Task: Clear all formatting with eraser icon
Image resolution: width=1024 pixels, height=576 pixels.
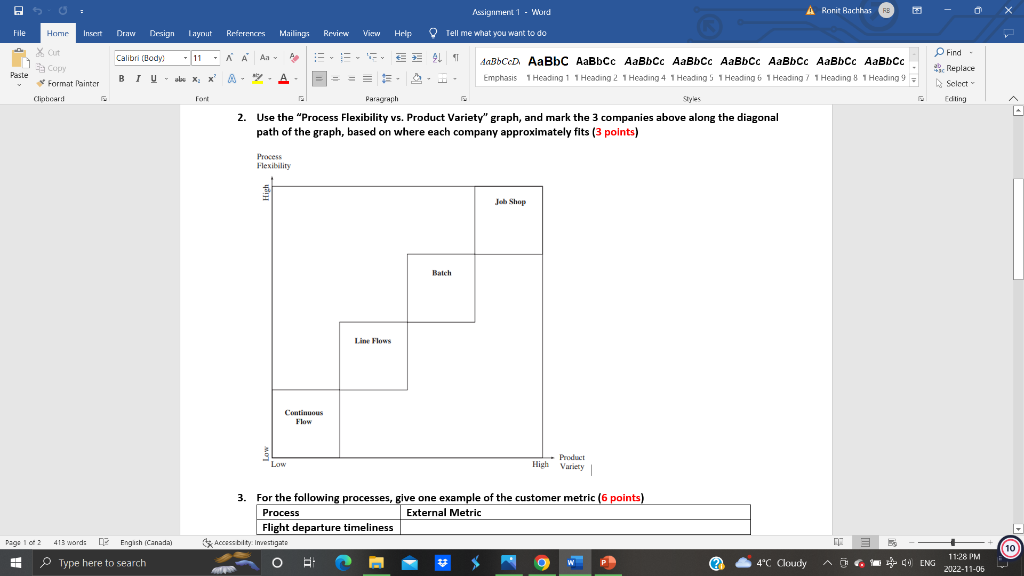Action: 295,57
